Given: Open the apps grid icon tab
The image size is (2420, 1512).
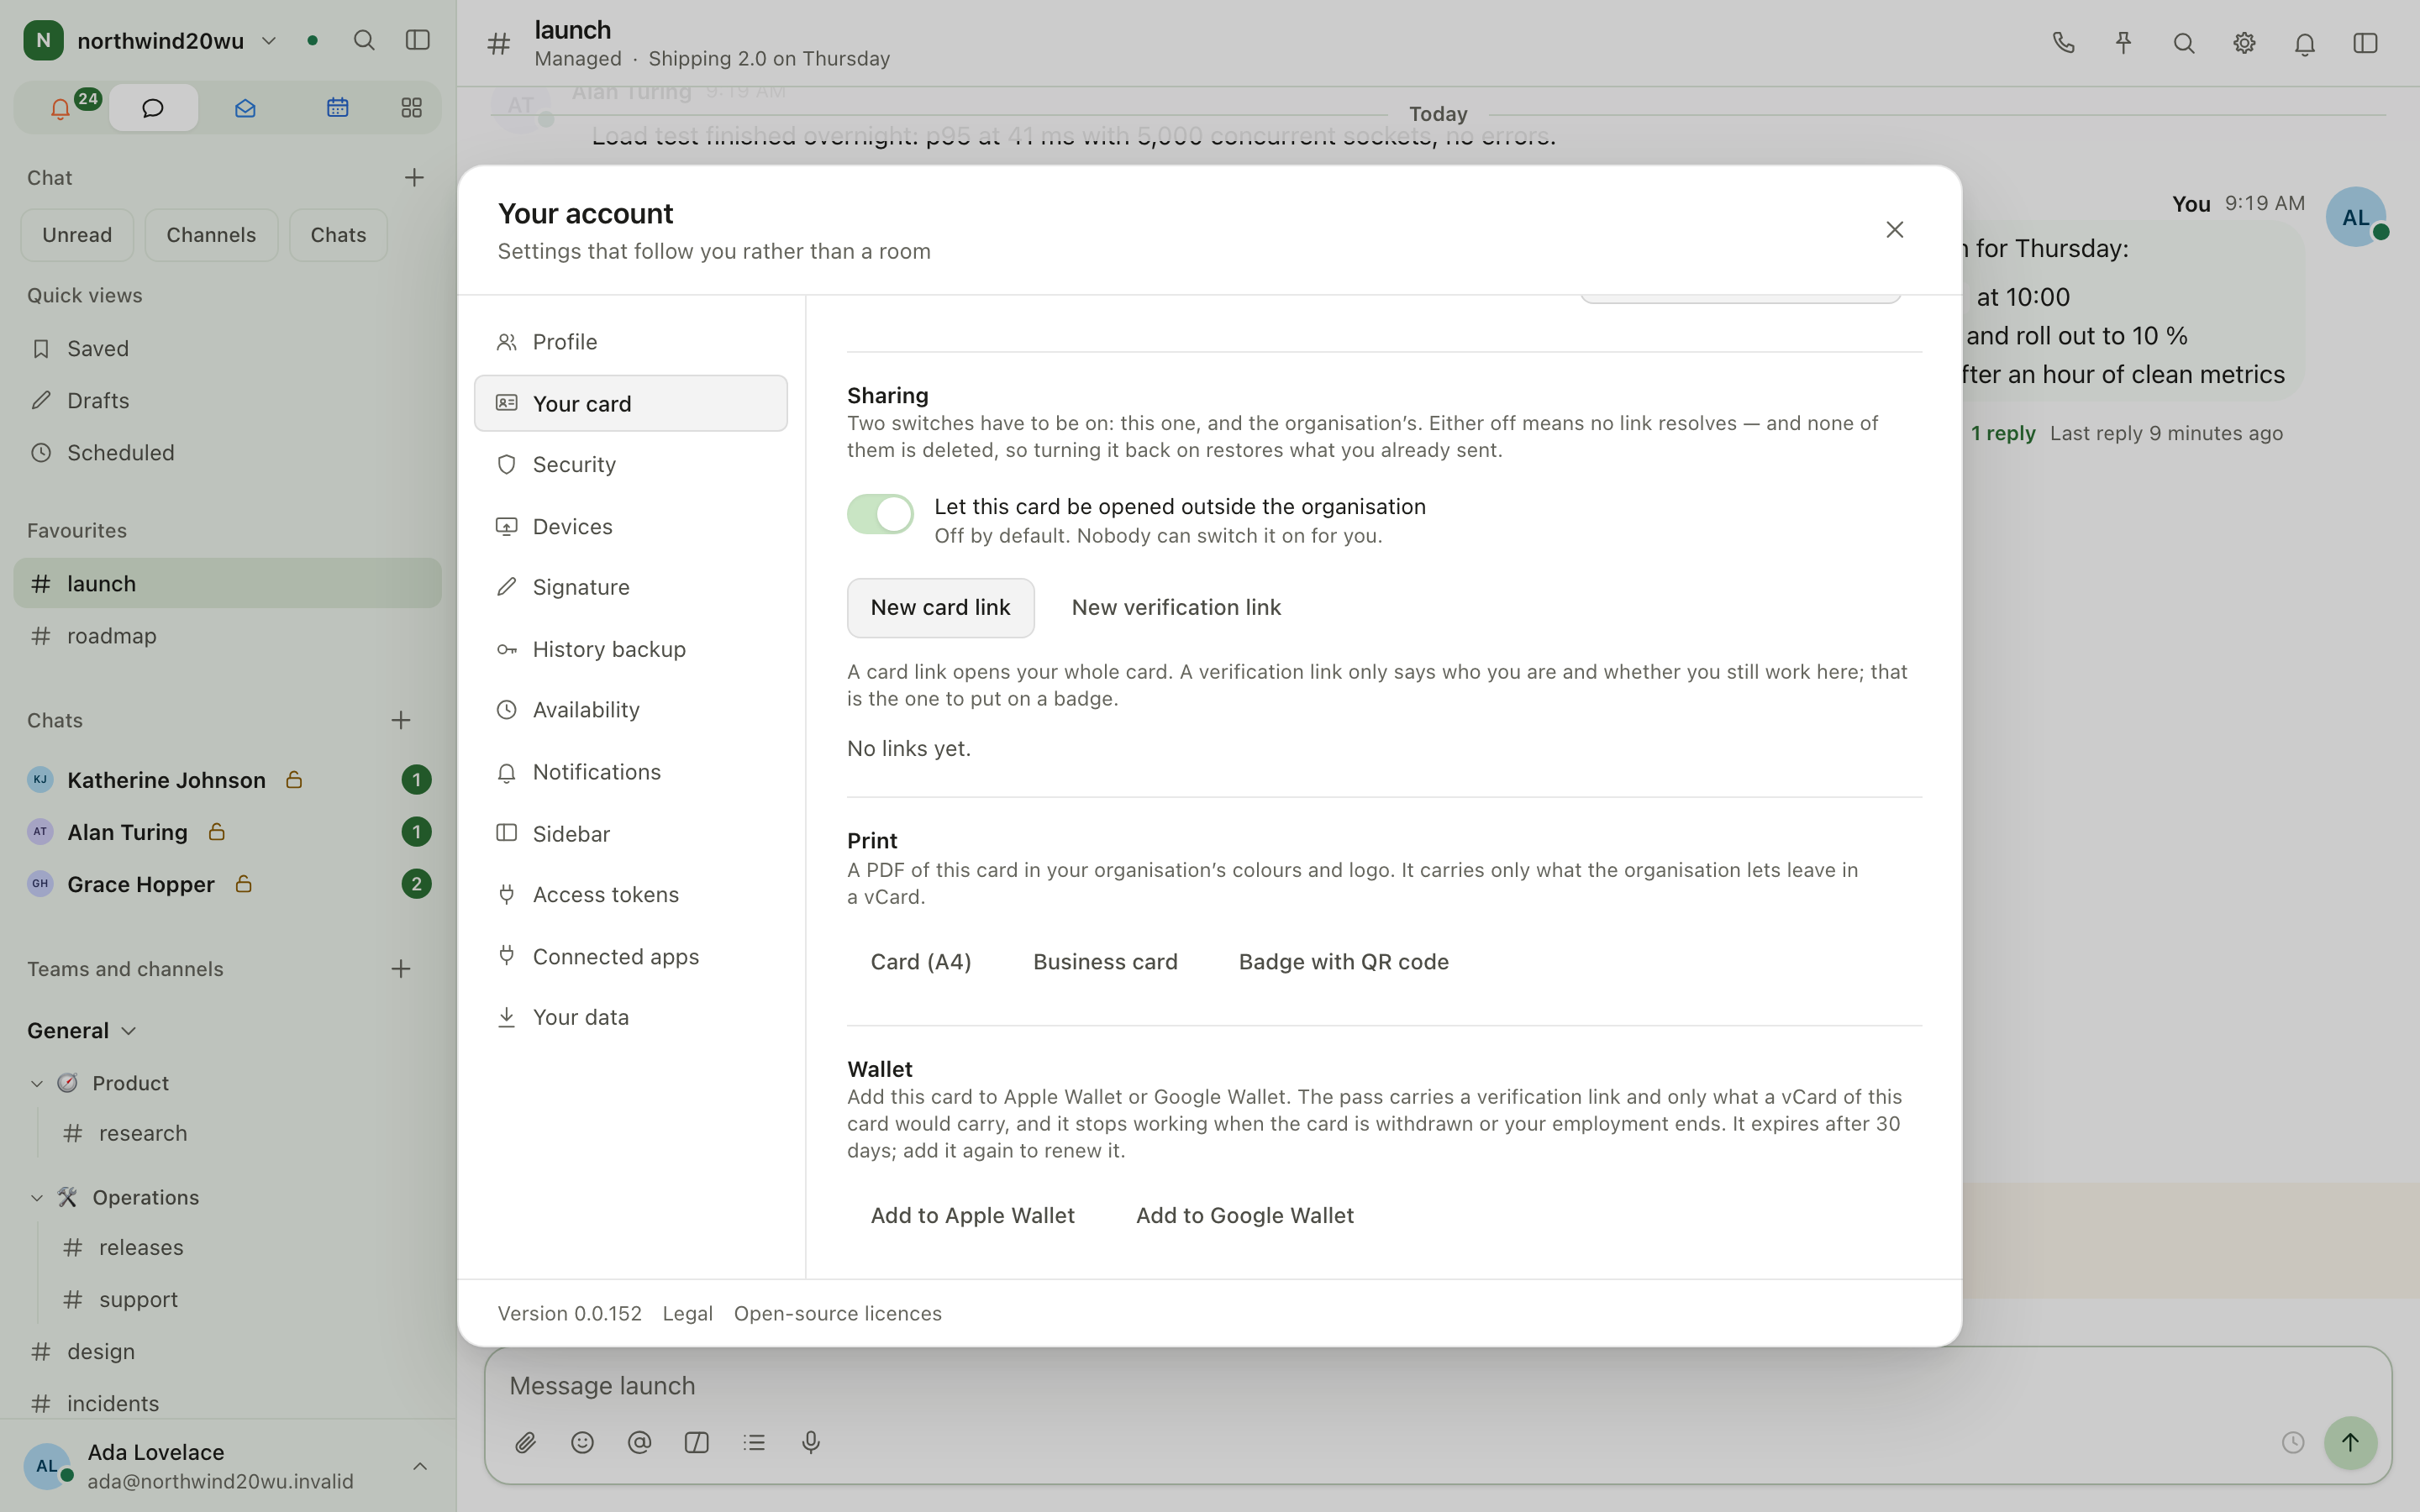Looking at the screenshot, I should 411,108.
